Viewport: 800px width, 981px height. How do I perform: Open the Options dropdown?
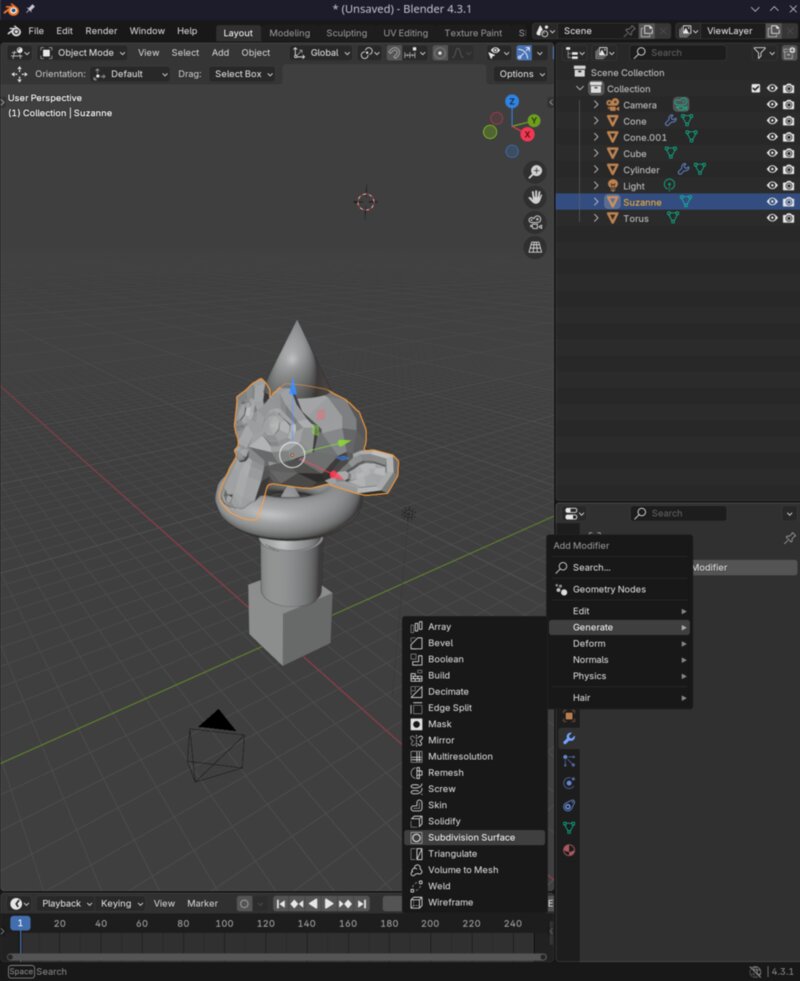[x=522, y=74]
